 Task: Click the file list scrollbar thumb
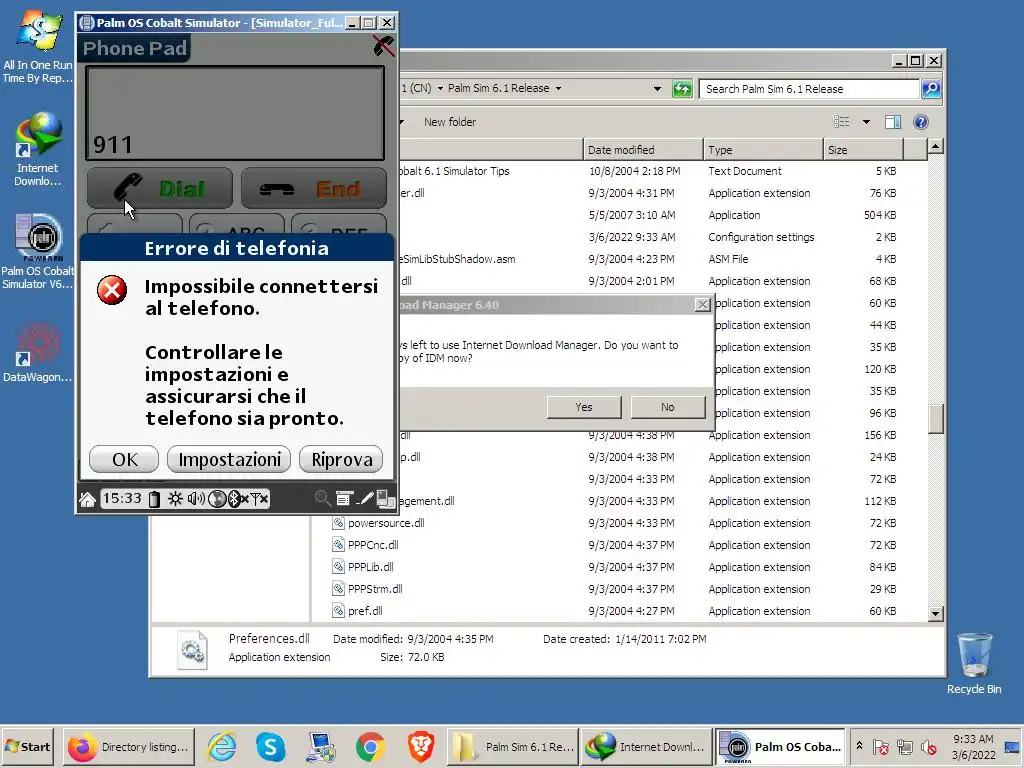(935, 419)
